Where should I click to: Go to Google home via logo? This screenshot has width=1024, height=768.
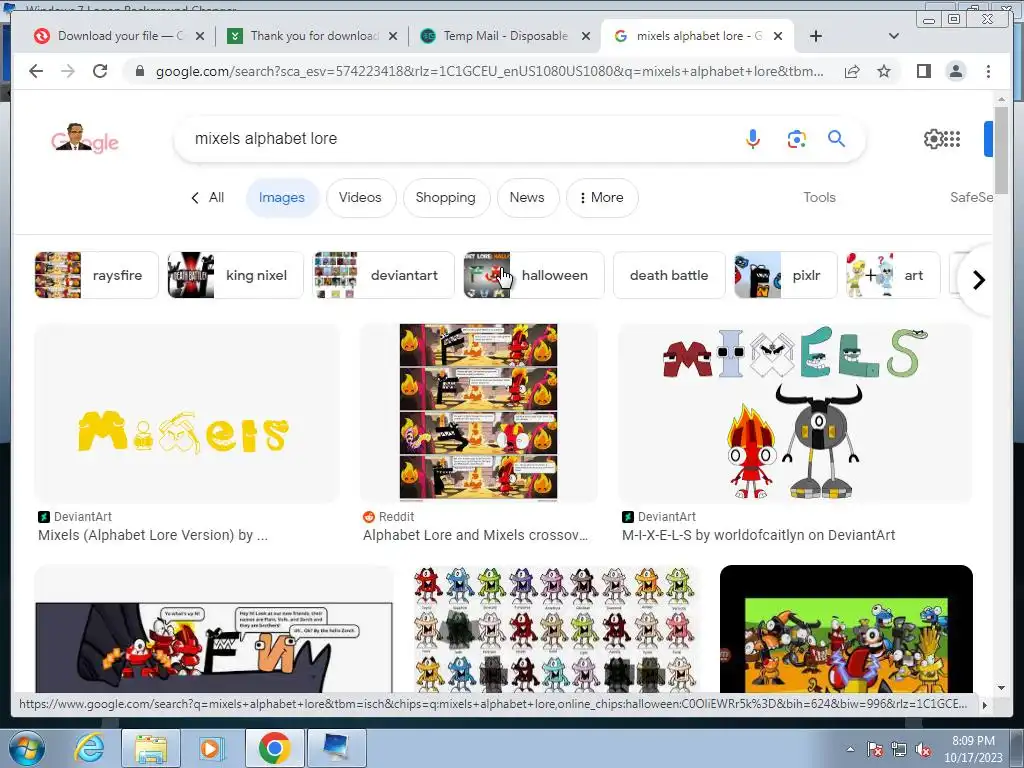coord(85,138)
